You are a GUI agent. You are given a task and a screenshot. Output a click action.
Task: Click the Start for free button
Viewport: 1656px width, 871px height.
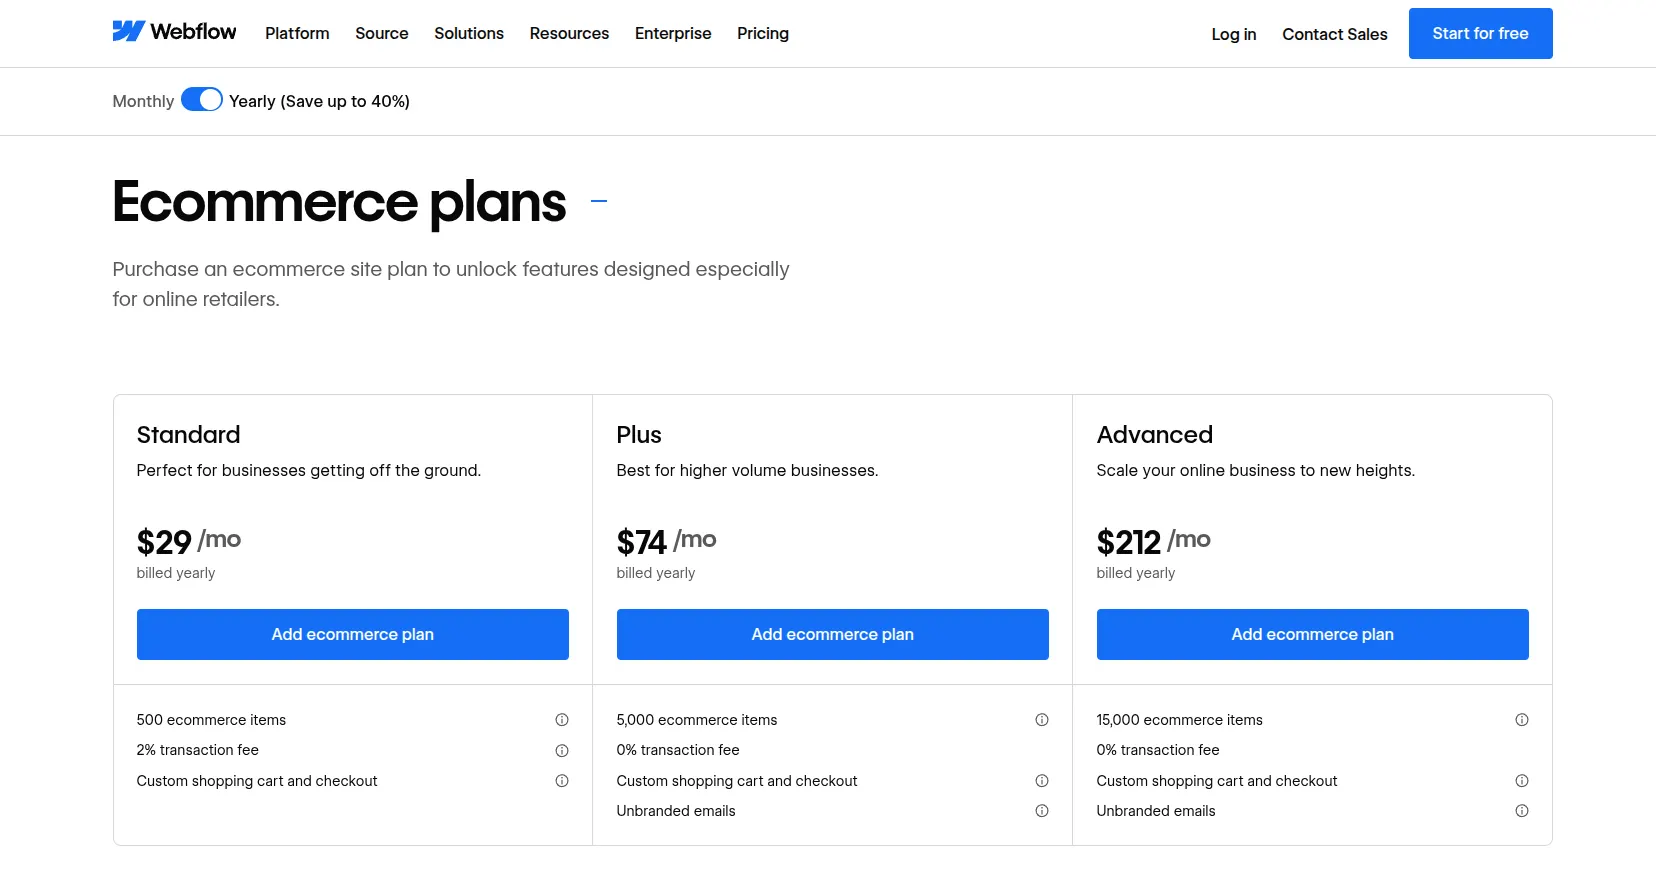[x=1481, y=33]
